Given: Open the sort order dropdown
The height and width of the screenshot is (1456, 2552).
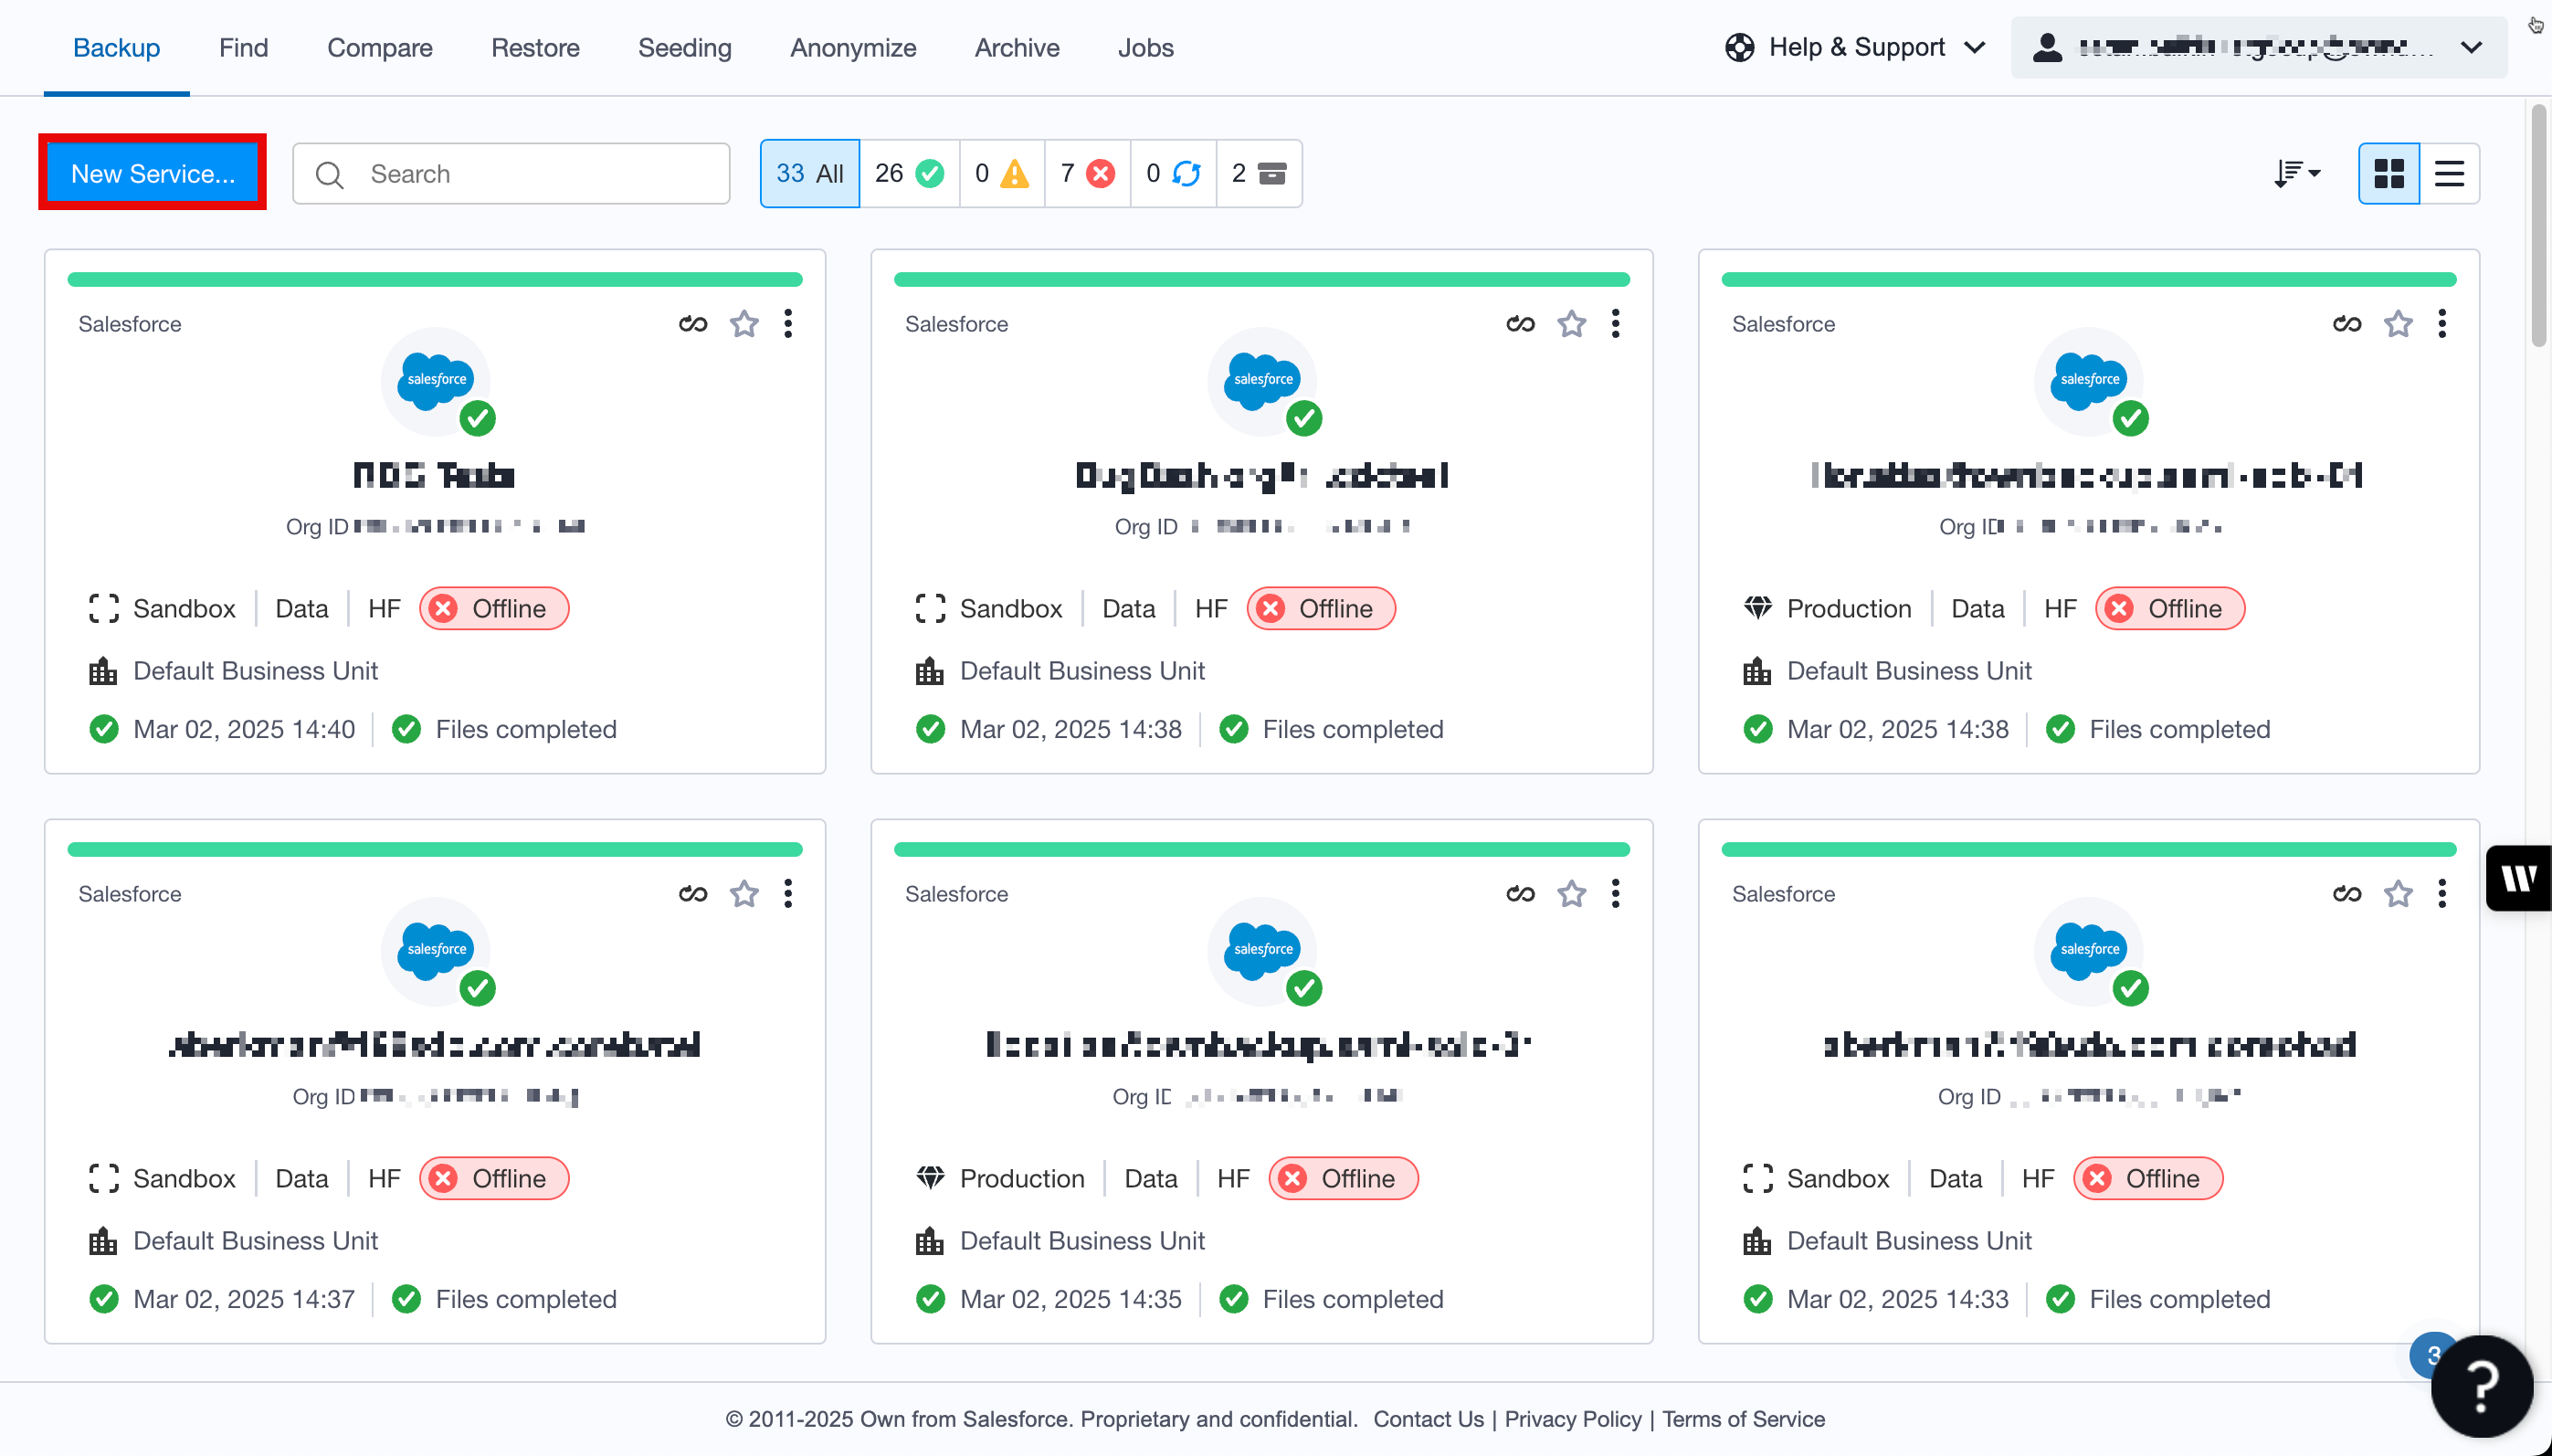Looking at the screenshot, I should tap(2296, 174).
